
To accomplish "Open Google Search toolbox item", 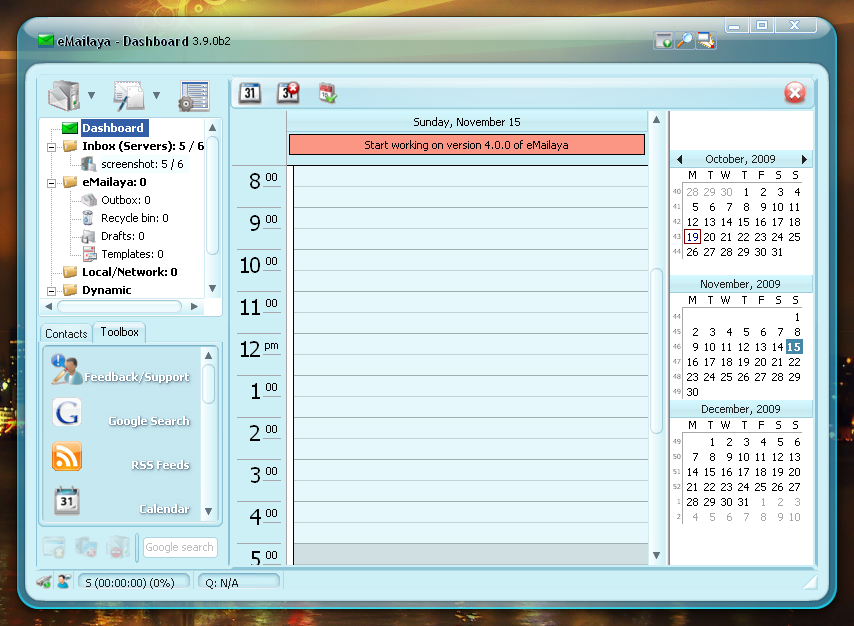I will click(x=120, y=414).
